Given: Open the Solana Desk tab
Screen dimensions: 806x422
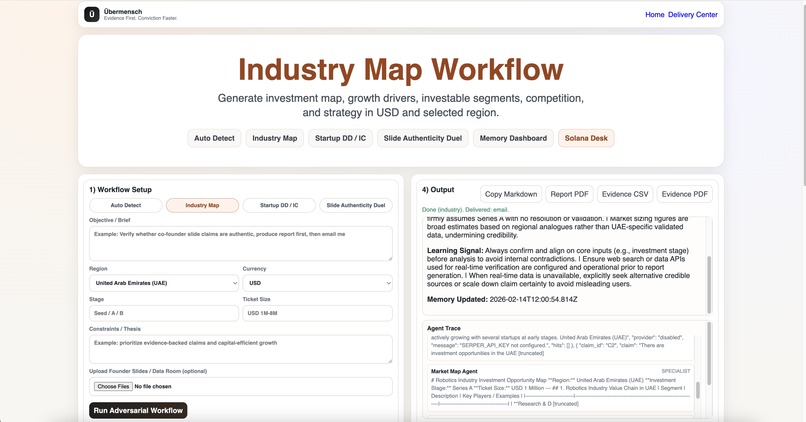Looking at the screenshot, I should point(586,138).
